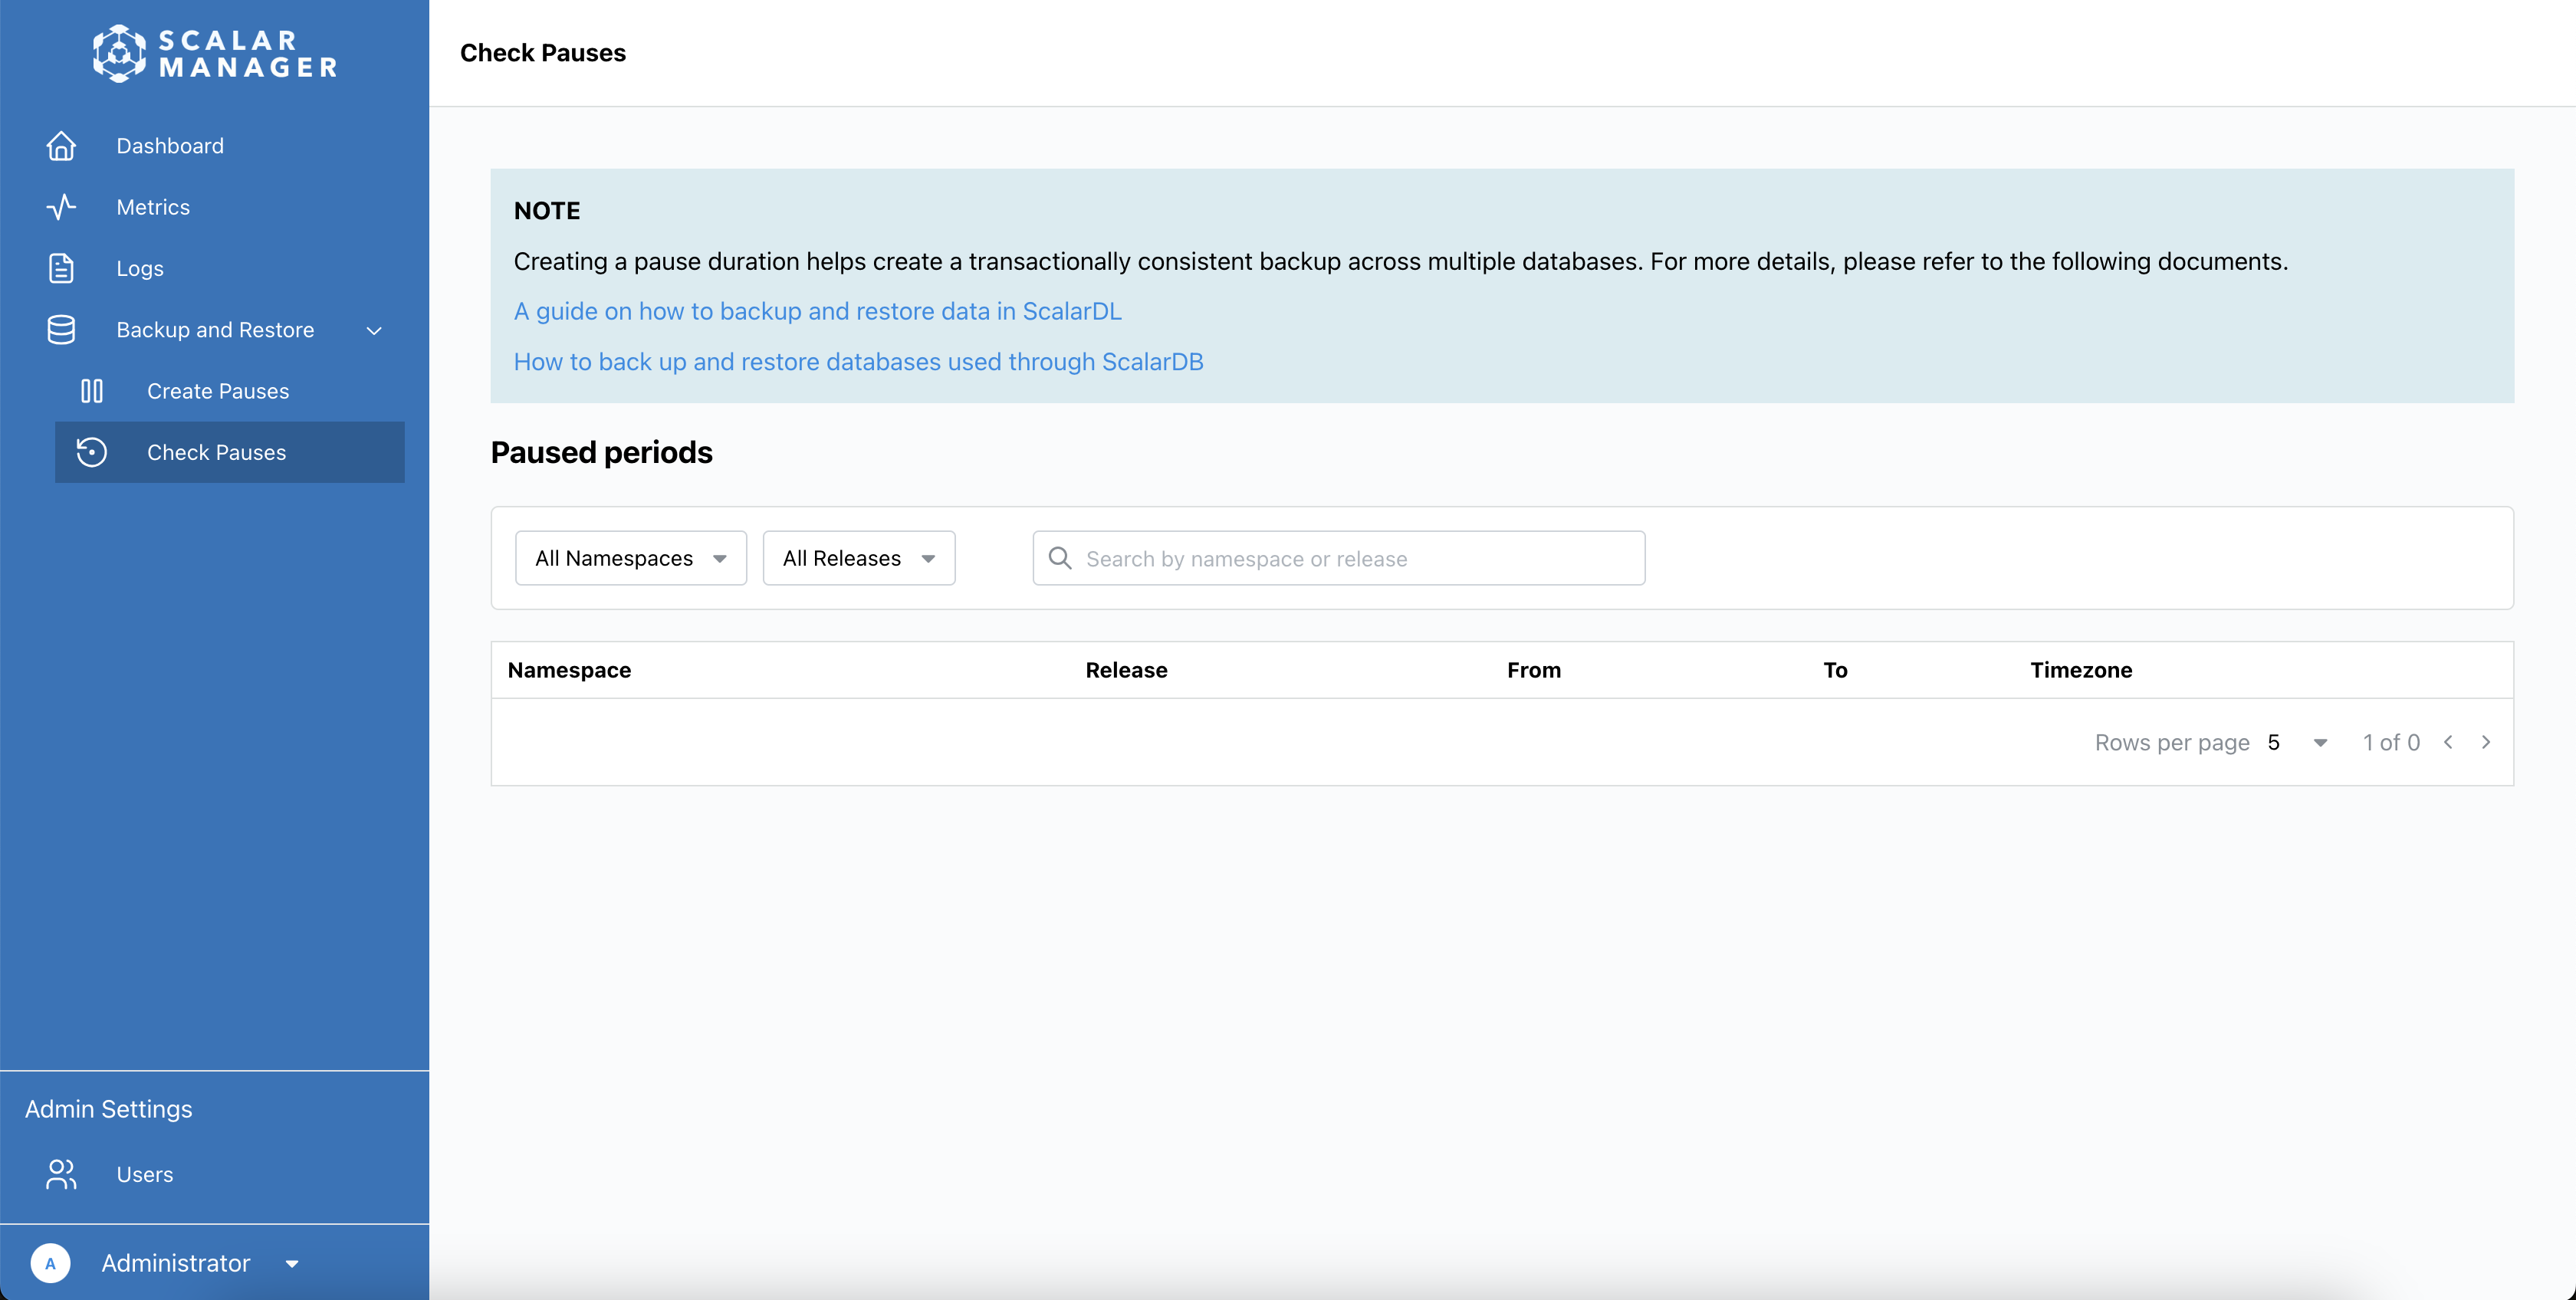Collapse the Backup and Restore chevron
Screen dimensions: 2576x1300
tap(374, 331)
